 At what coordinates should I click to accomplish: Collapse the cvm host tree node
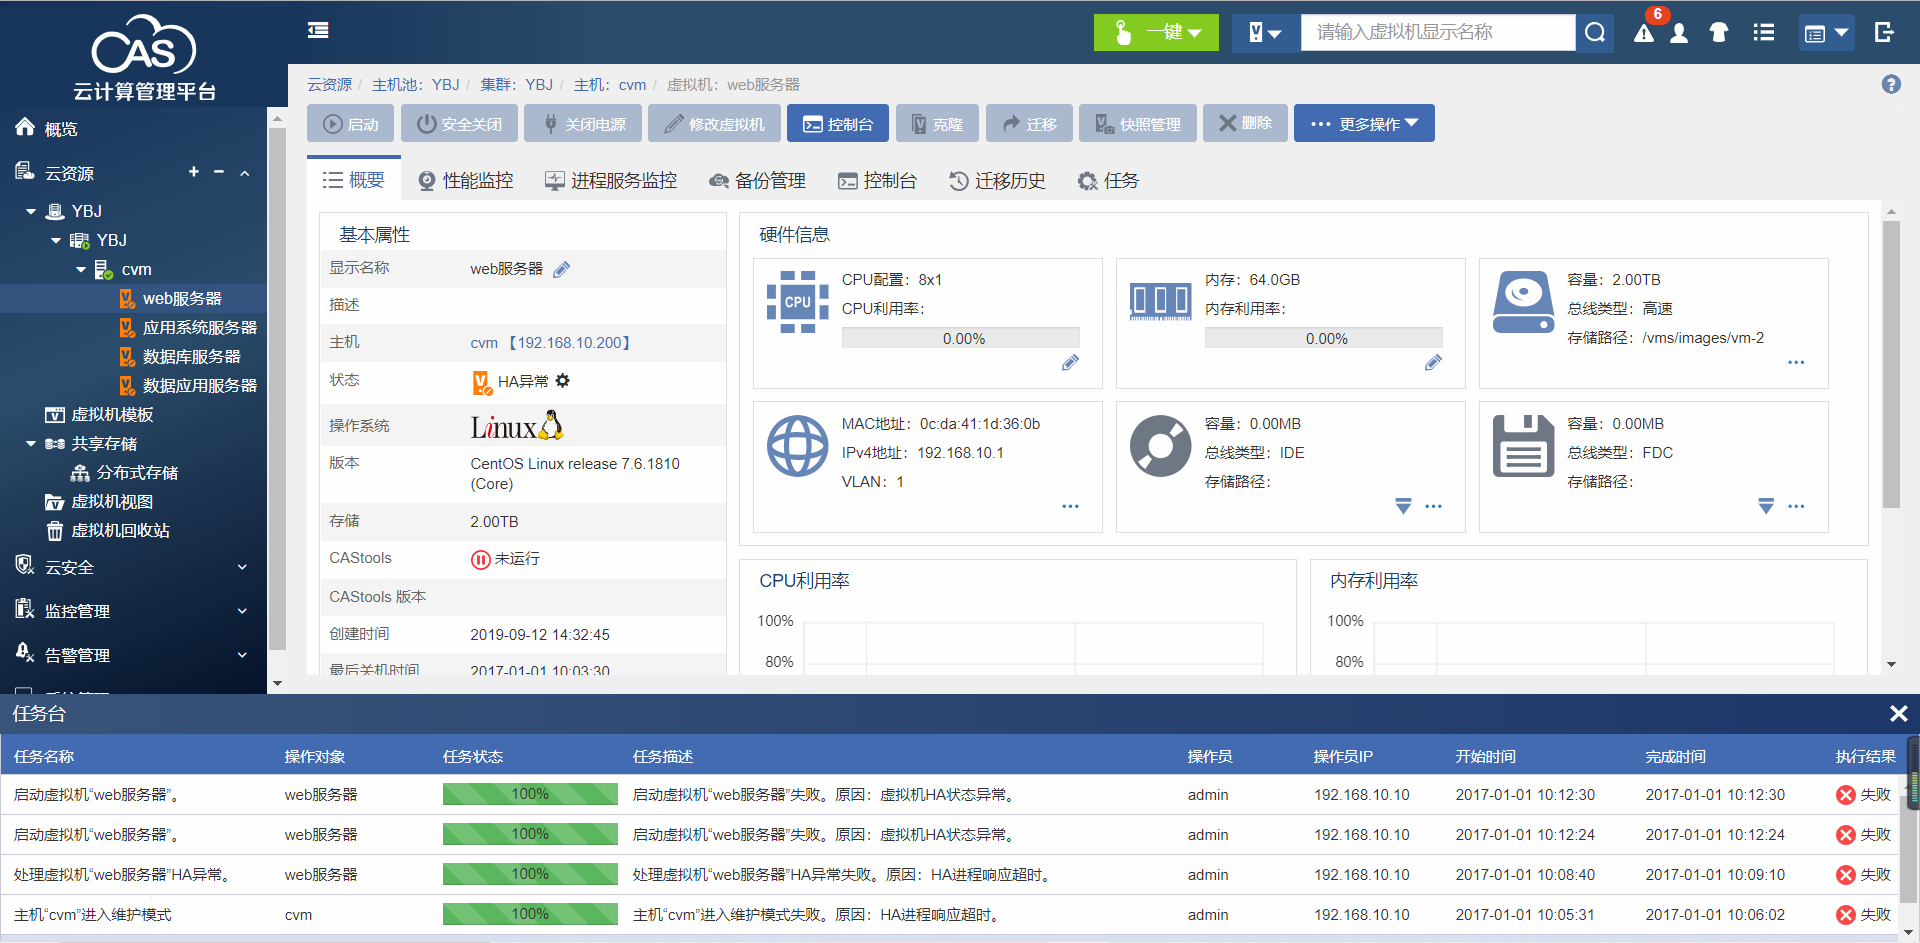pyautogui.click(x=81, y=270)
